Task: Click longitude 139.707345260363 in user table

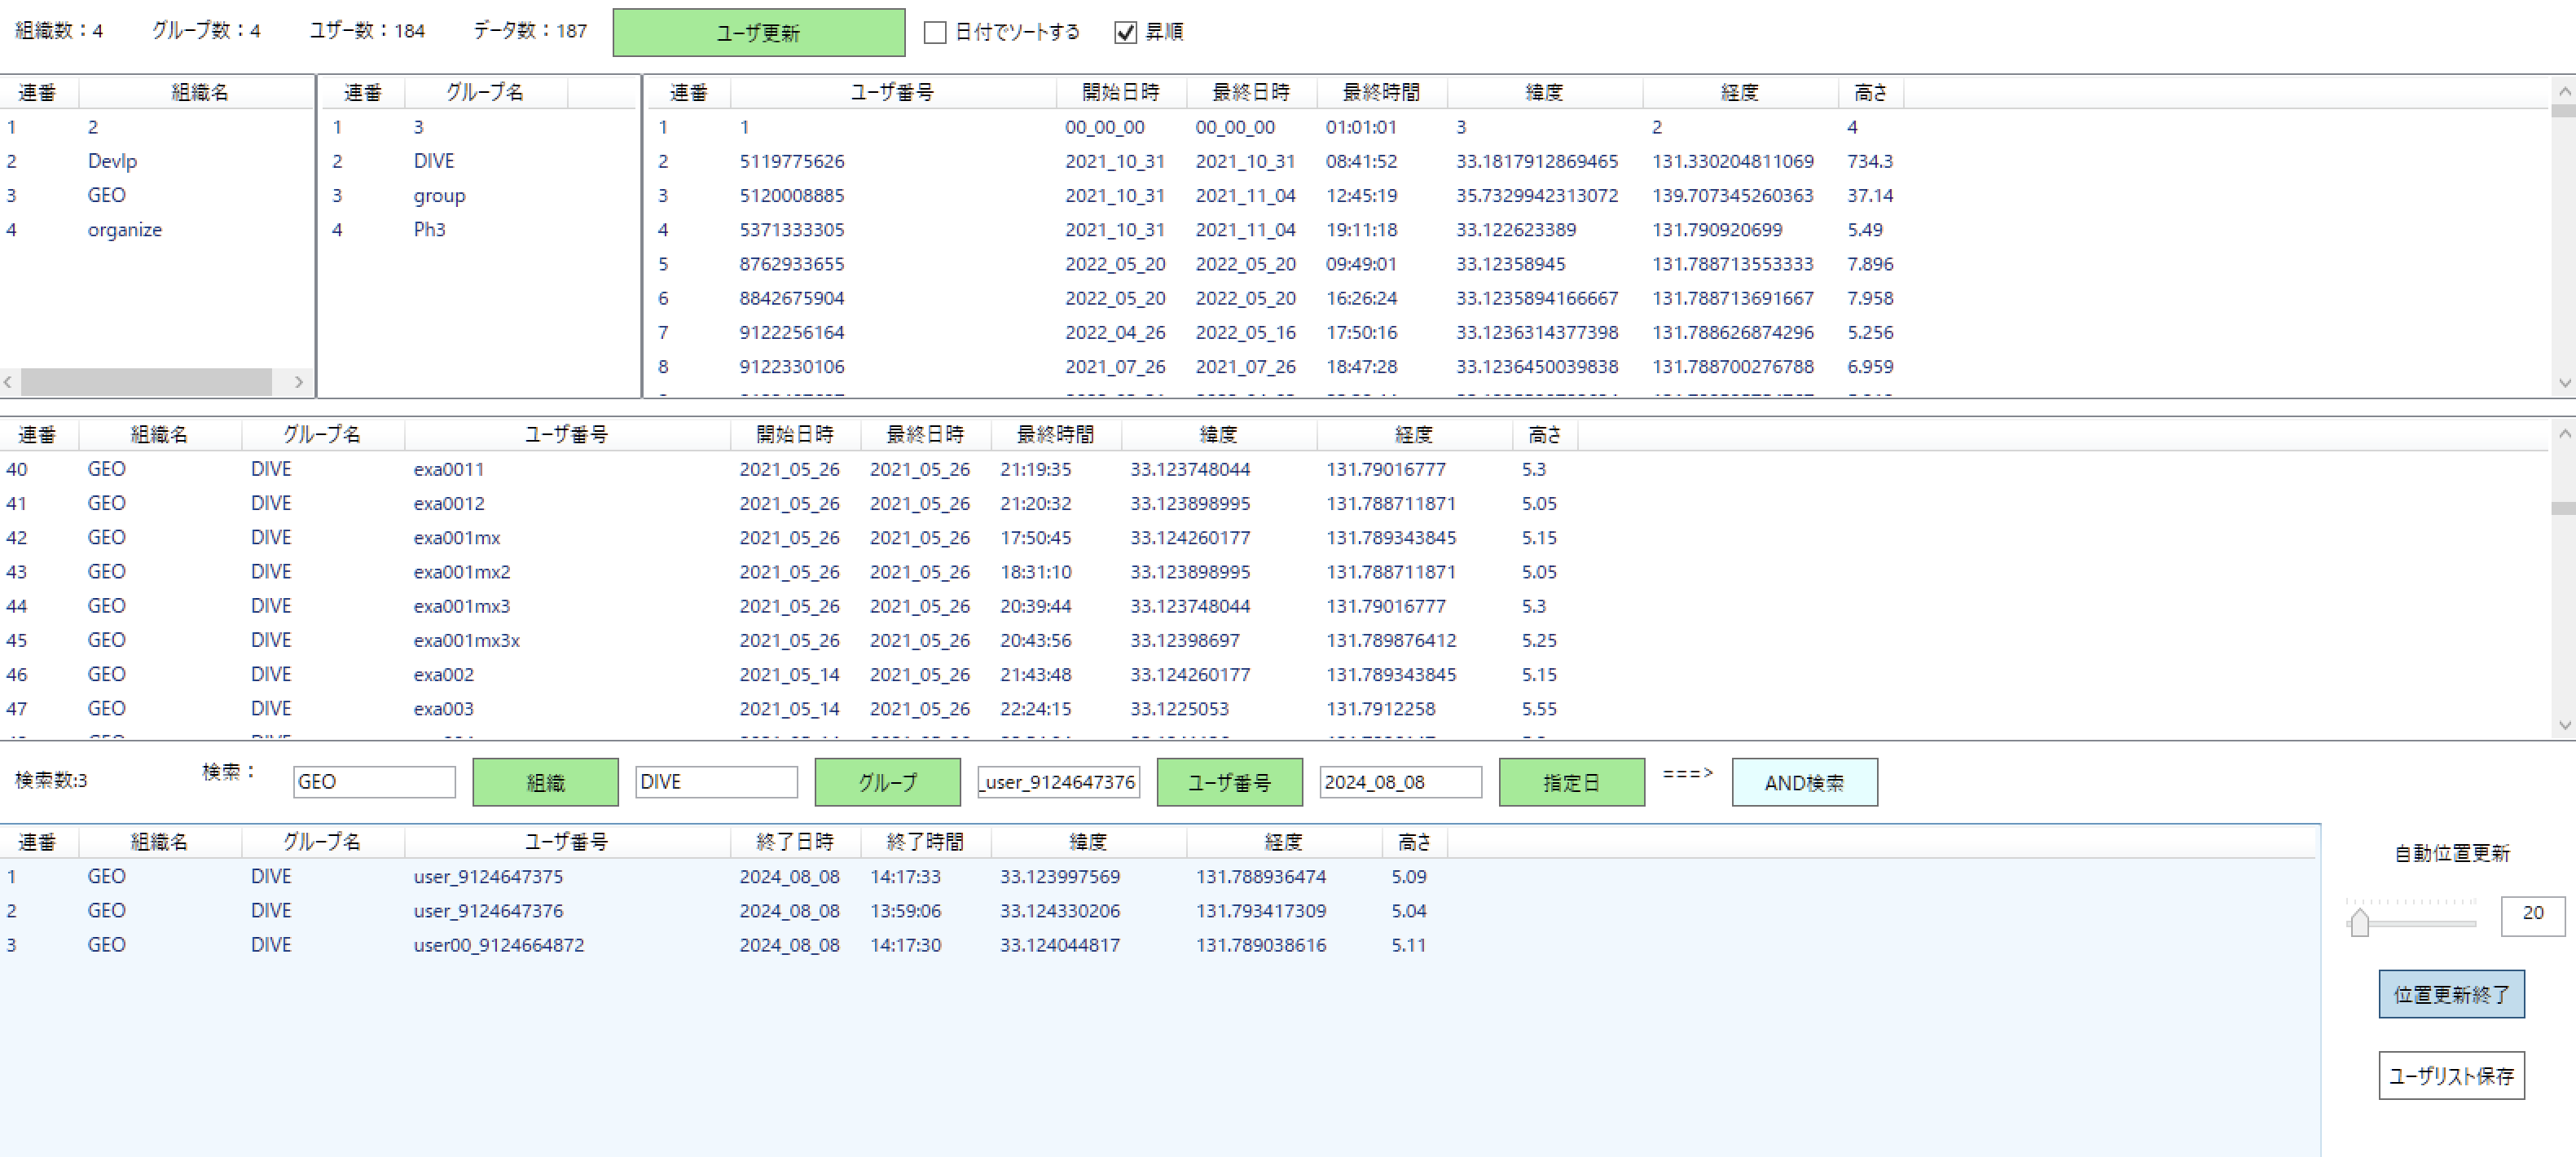Action: tap(1732, 195)
